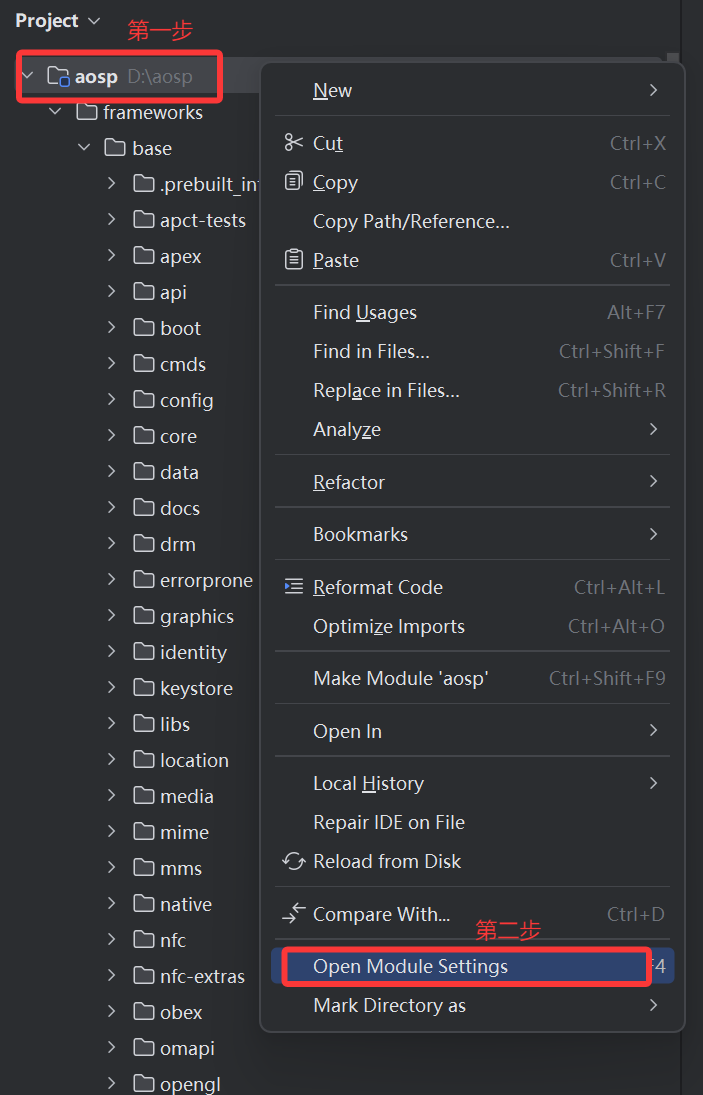Select the location folder row

click(x=130, y=760)
